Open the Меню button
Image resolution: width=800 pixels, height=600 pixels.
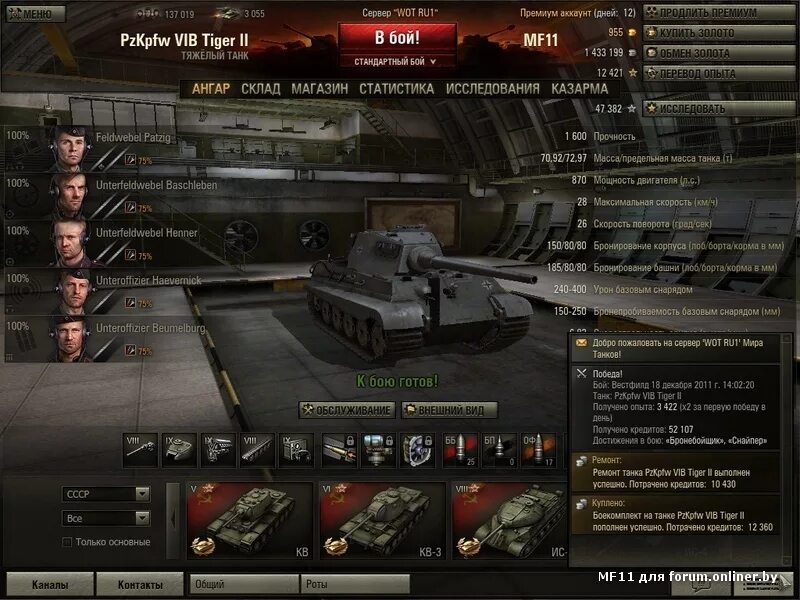pyautogui.click(x=36, y=14)
